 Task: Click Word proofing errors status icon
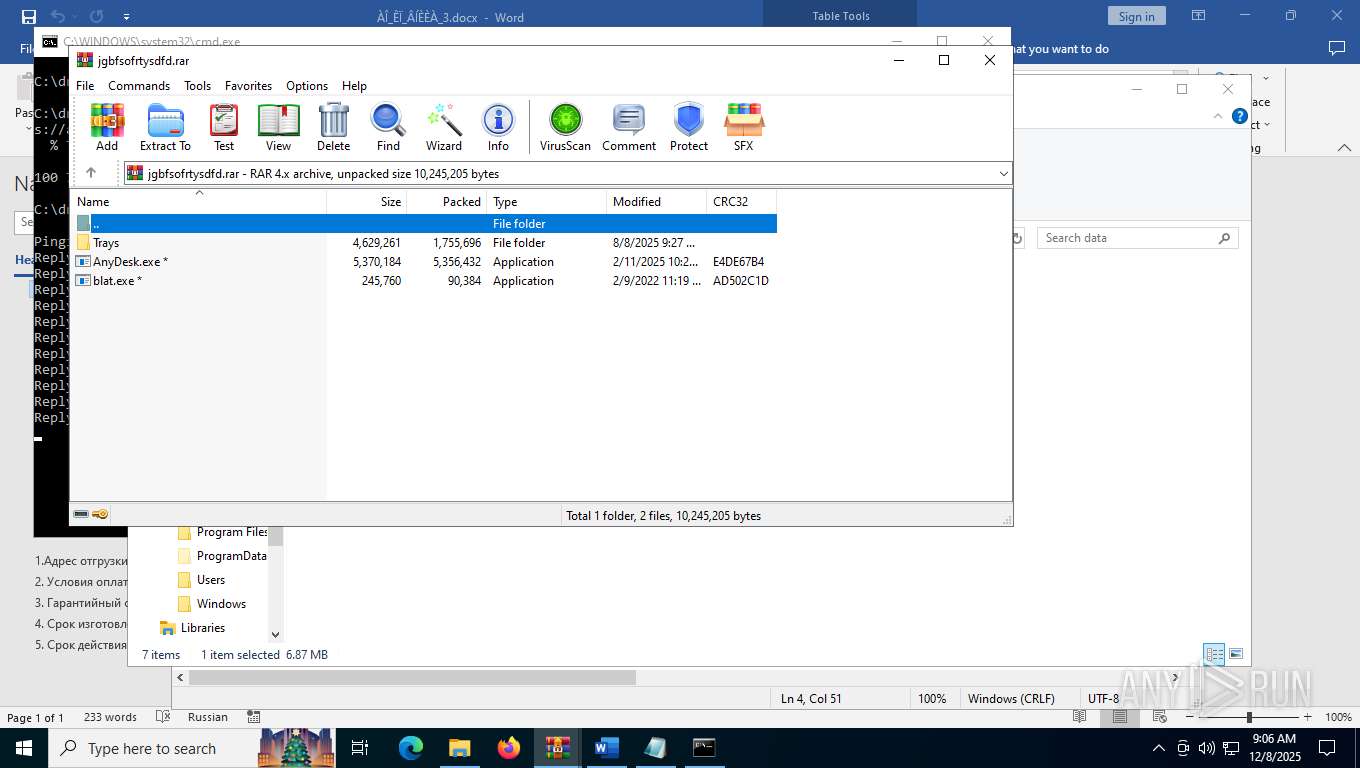click(163, 717)
